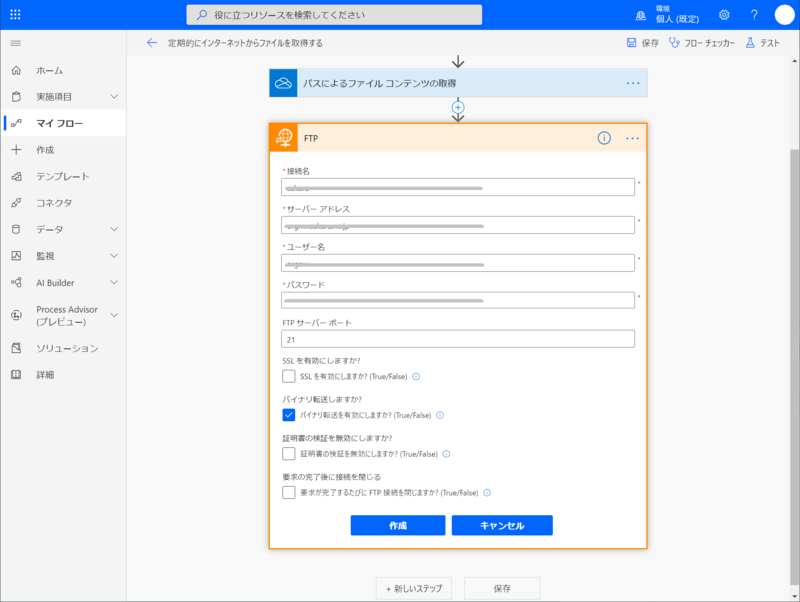Enable the SSL checkbox
The image size is (800, 602).
click(x=289, y=377)
